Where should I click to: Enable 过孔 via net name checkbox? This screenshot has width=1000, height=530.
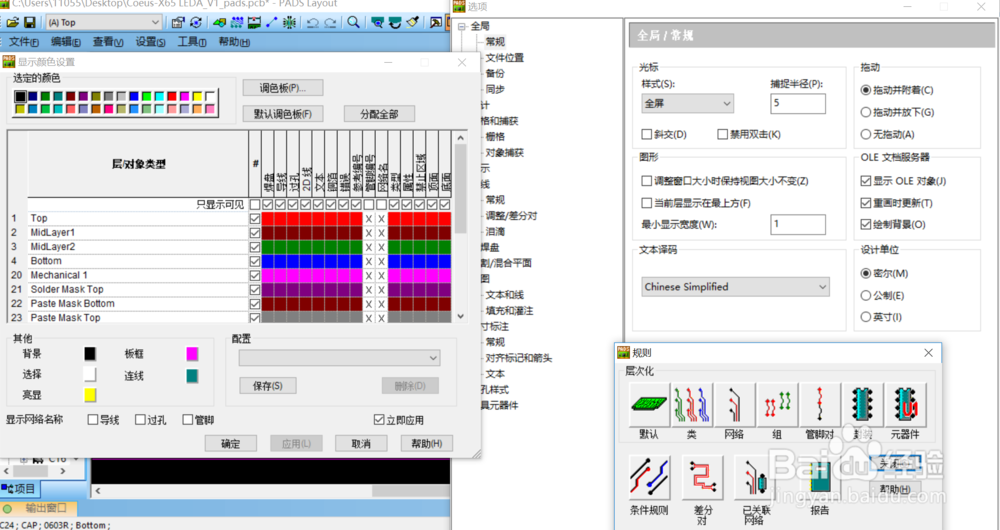coord(140,420)
